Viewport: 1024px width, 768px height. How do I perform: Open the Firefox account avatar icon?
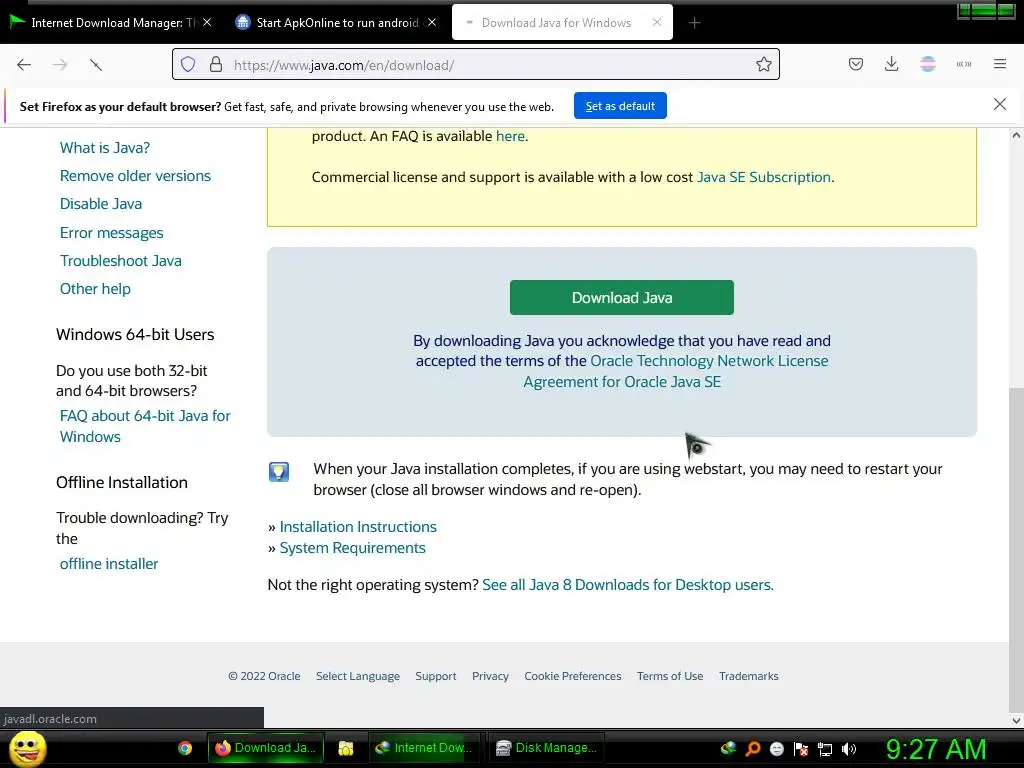pyautogui.click(x=927, y=64)
